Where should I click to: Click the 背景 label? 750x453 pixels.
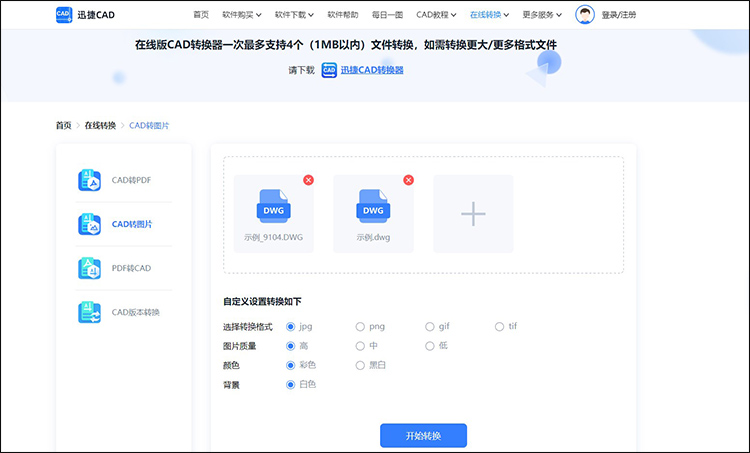[231, 385]
